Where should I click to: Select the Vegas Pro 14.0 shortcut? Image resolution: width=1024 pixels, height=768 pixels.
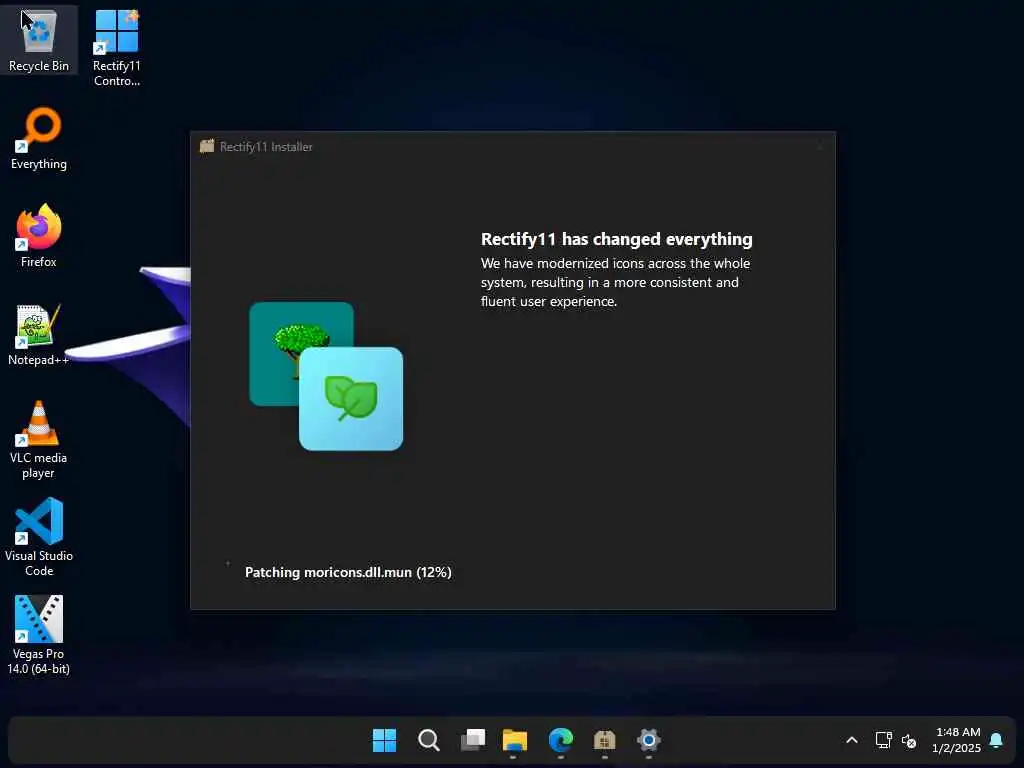point(39,635)
